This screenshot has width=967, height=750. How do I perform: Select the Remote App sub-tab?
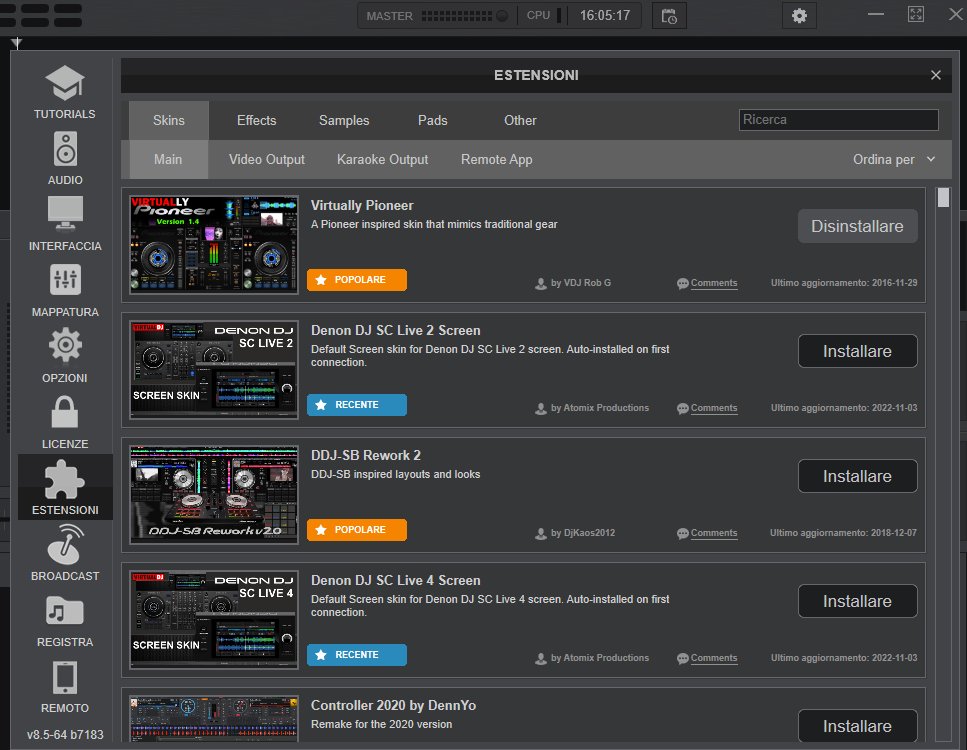point(497,159)
